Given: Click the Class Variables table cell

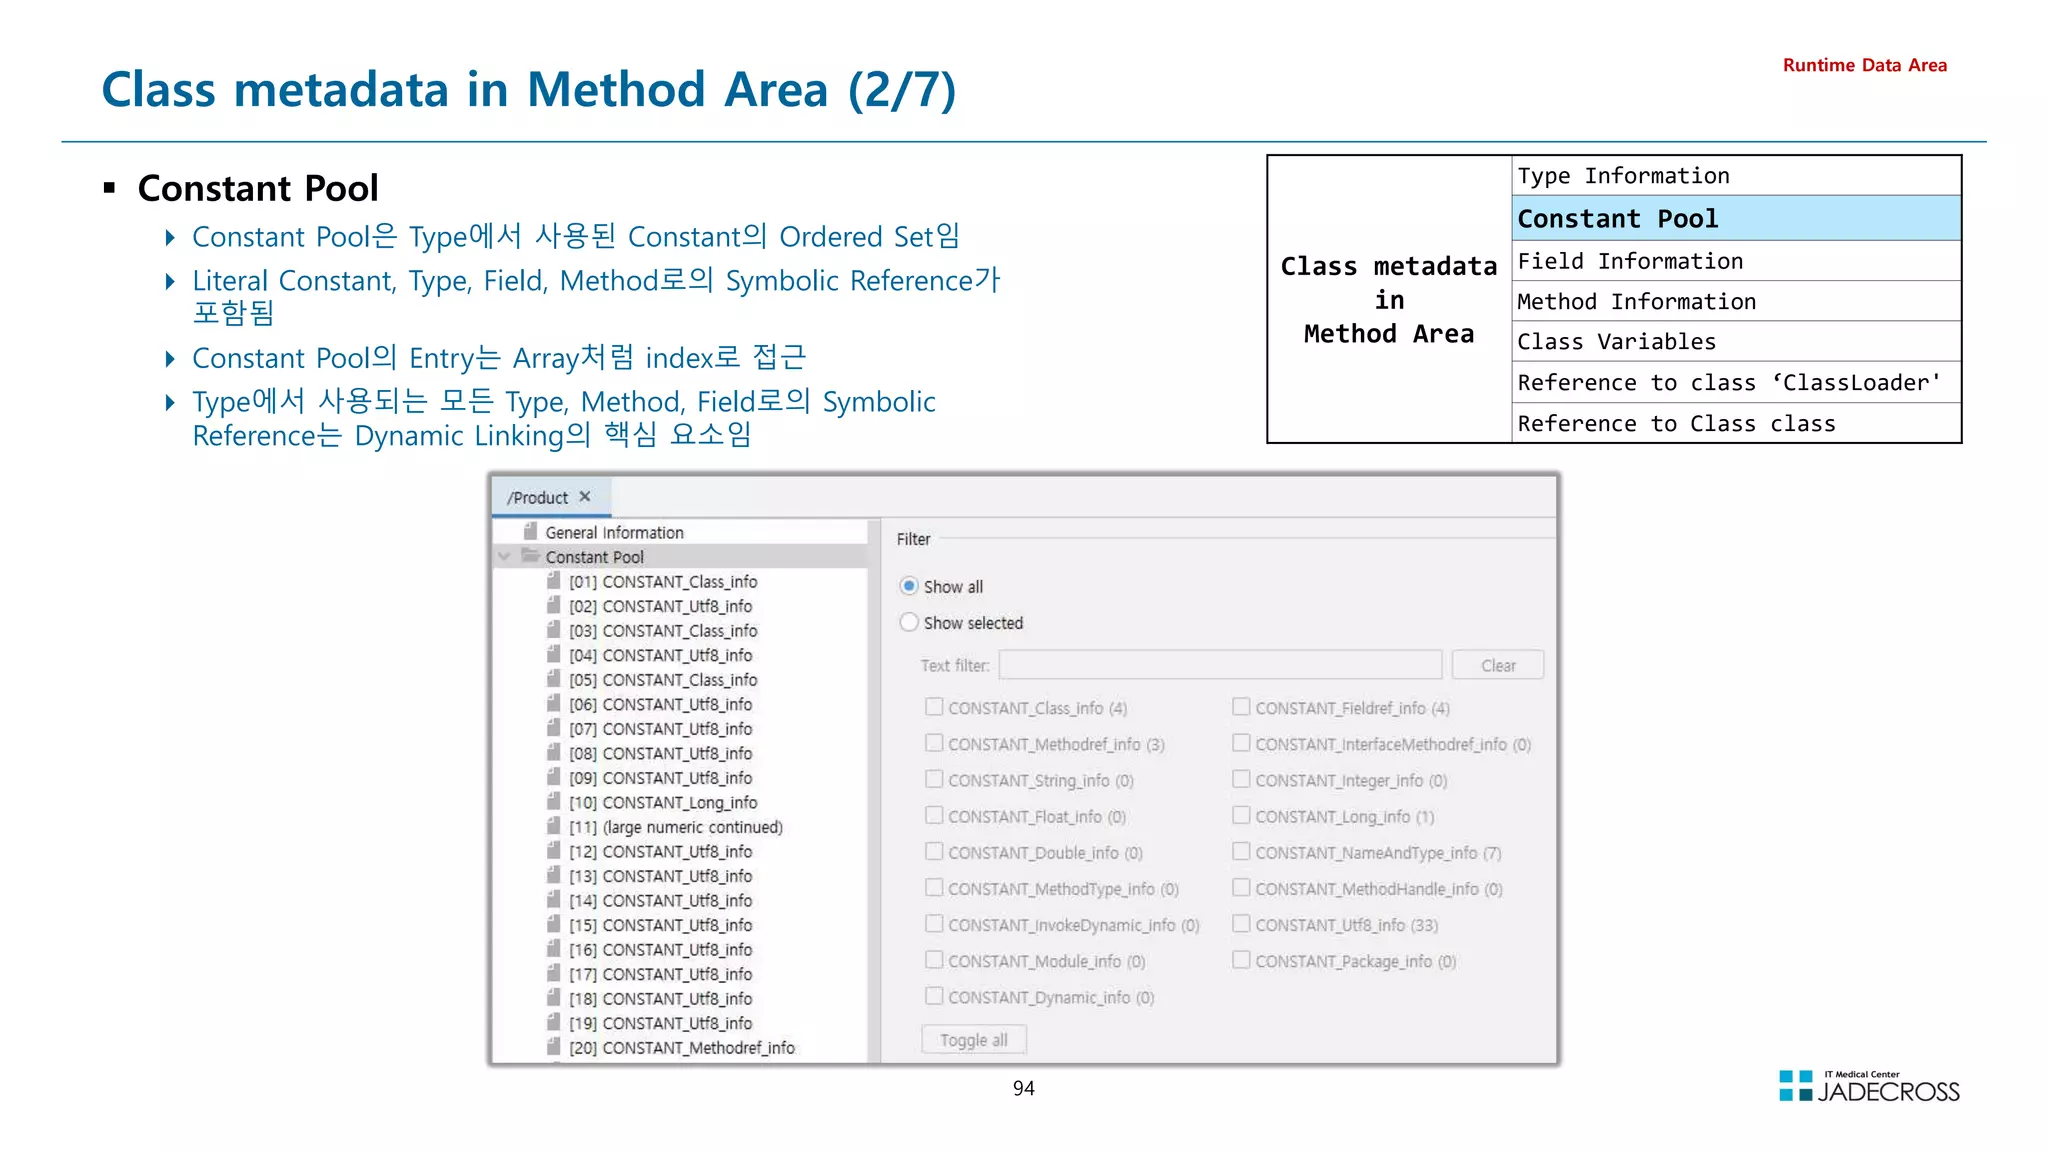Looking at the screenshot, I should pos(1736,341).
